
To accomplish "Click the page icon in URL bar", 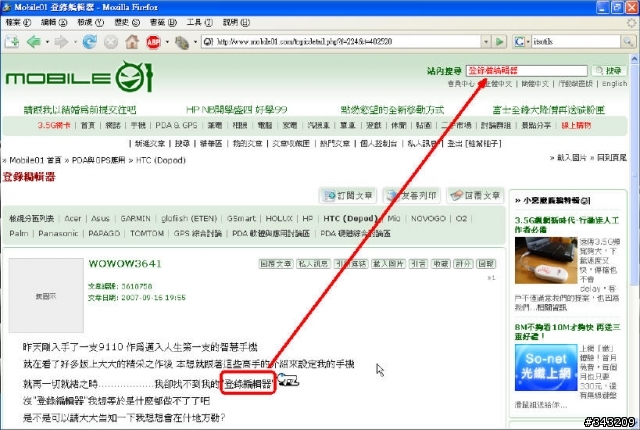I will pos(208,42).
